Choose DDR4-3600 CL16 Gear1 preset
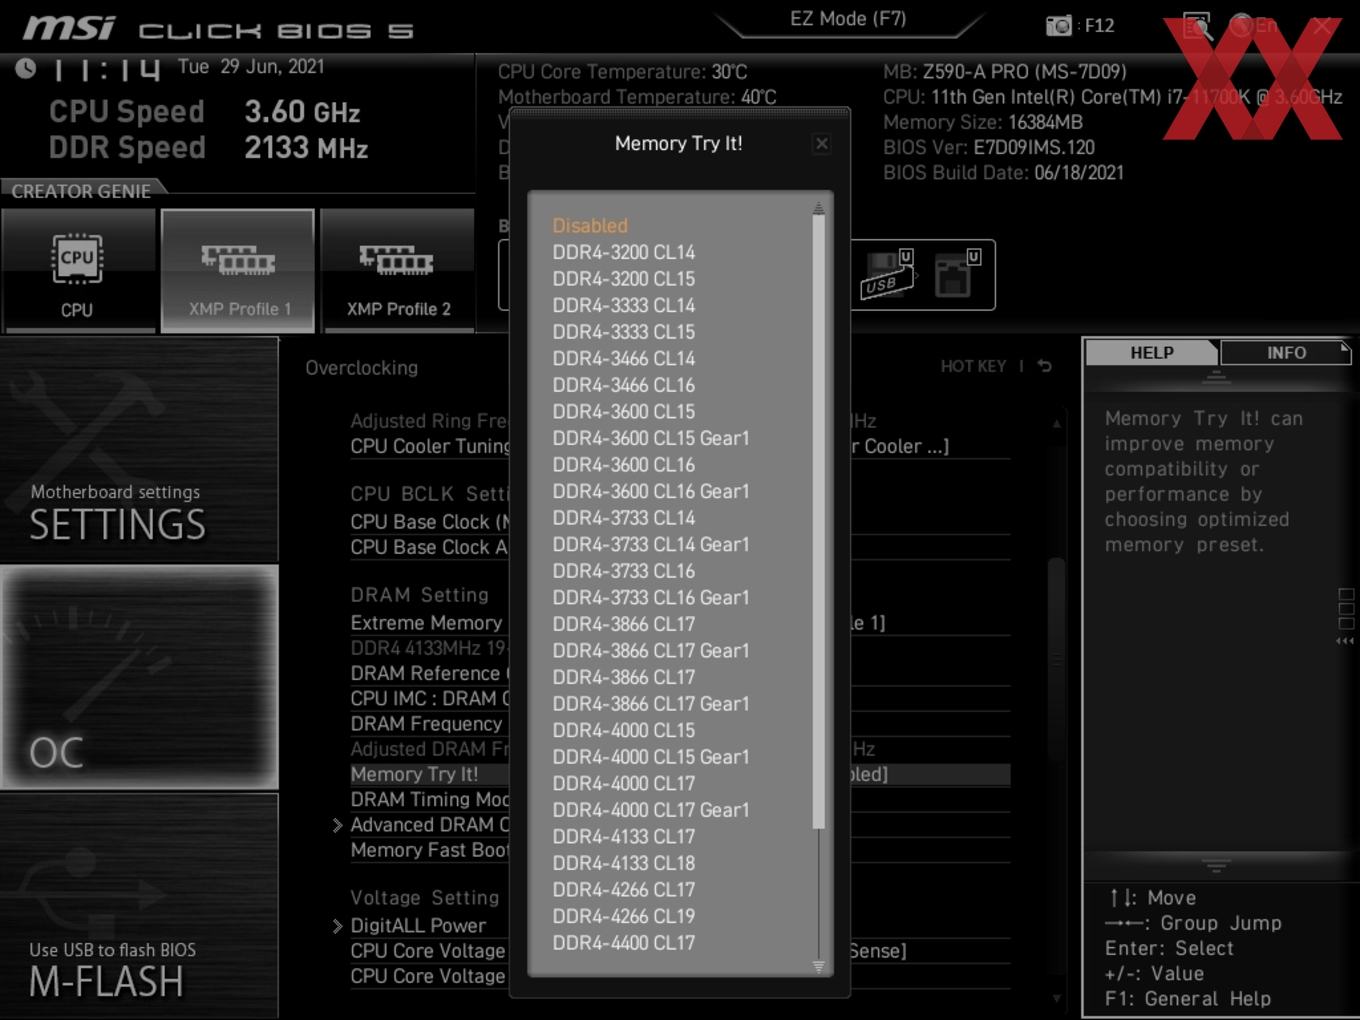Viewport: 1360px width, 1020px height. [x=651, y=491]
